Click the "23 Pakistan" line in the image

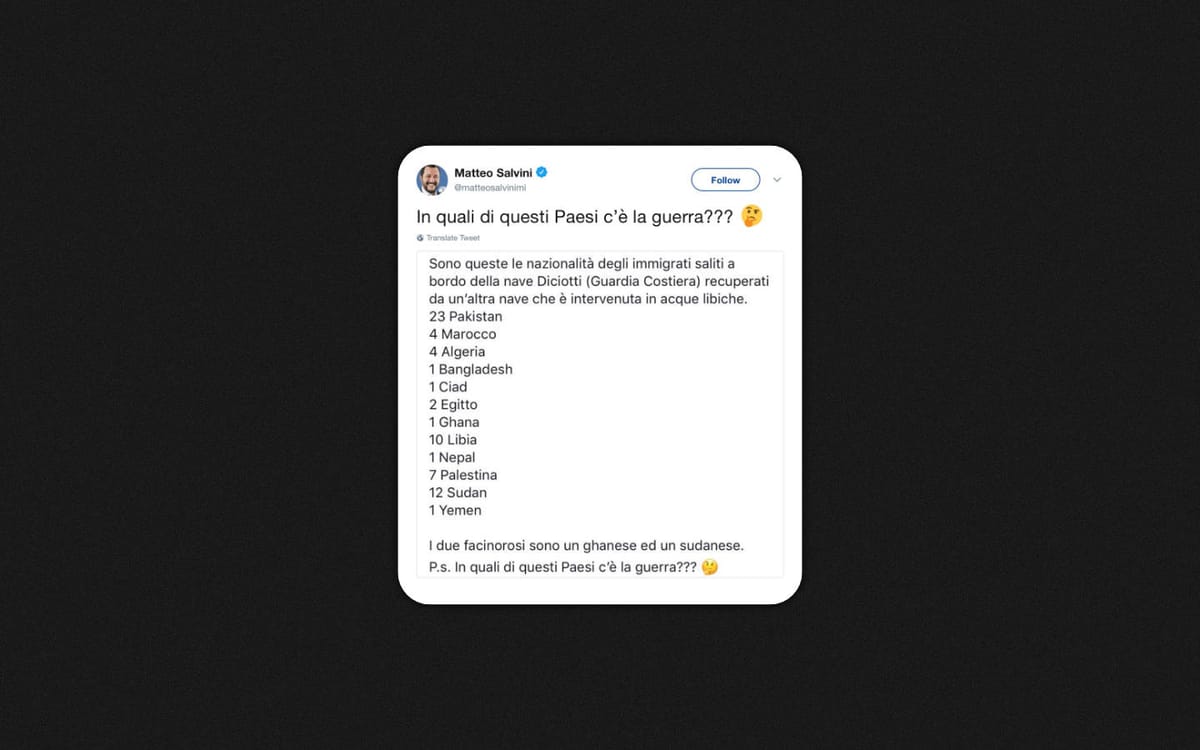(x=465, y=316)
